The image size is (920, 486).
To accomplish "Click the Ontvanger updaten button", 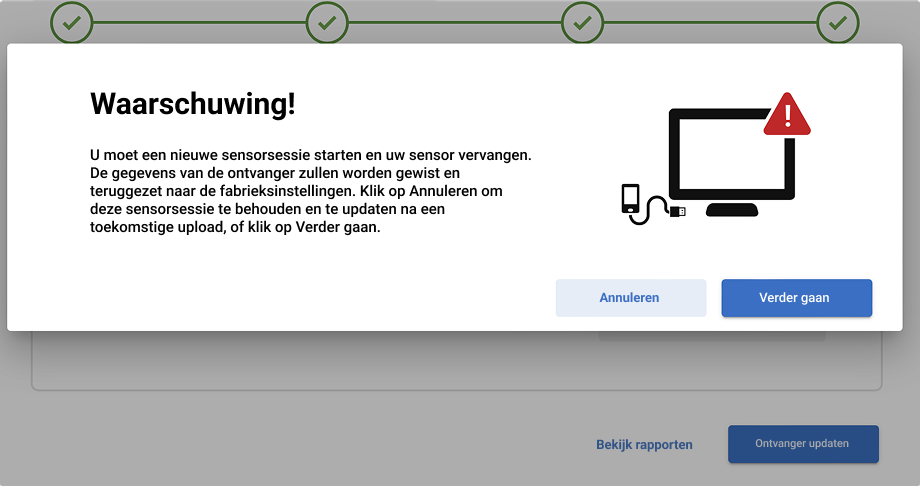I will pyautogui.click(x=803, y=444).
